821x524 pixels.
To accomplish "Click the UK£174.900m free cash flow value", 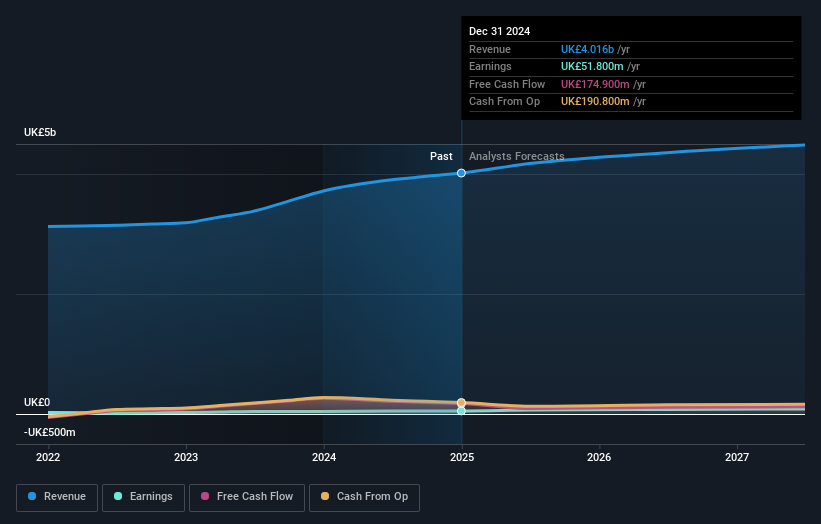I will click(595, 84).
